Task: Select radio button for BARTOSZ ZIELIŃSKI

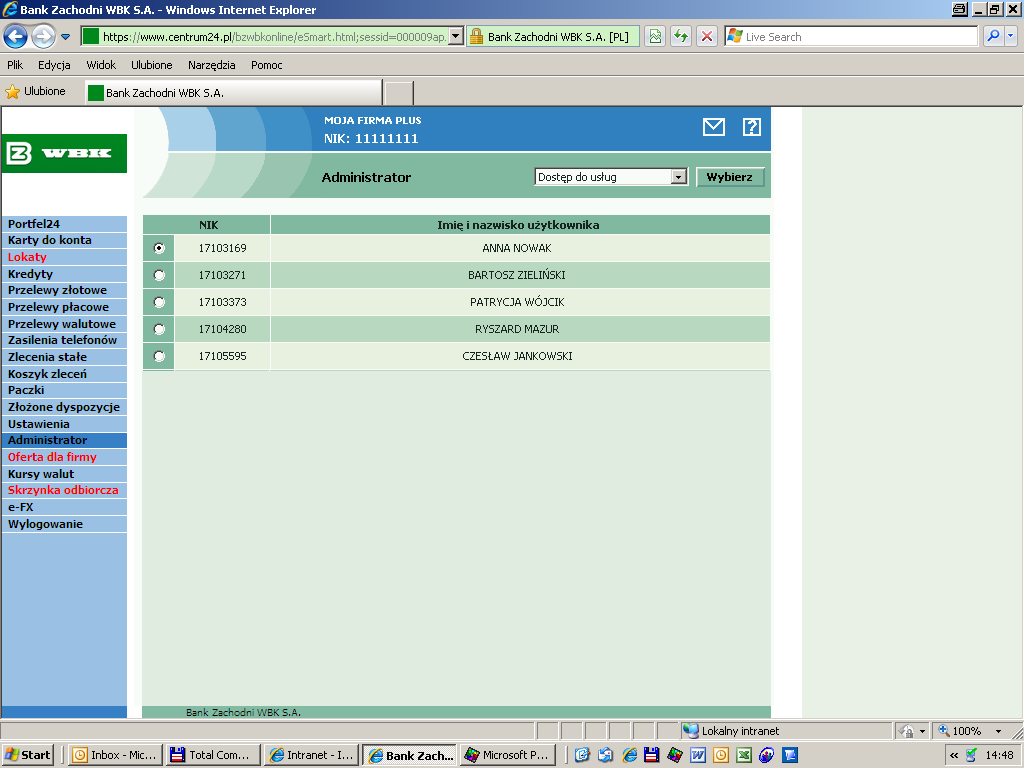Action: click(x=159, y=275)
